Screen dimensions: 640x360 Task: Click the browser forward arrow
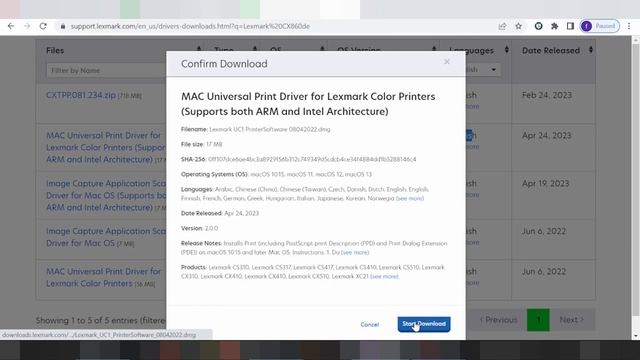point(27,26)
